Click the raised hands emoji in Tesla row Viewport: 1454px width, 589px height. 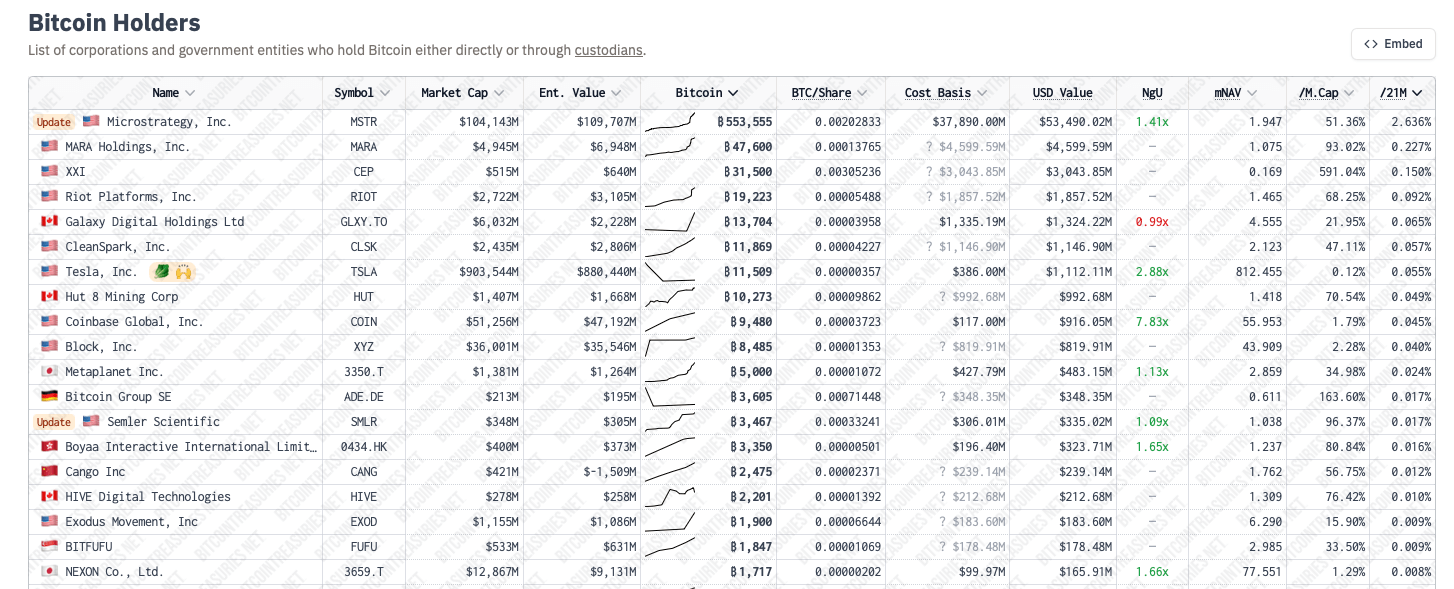(x=182, y=272)
